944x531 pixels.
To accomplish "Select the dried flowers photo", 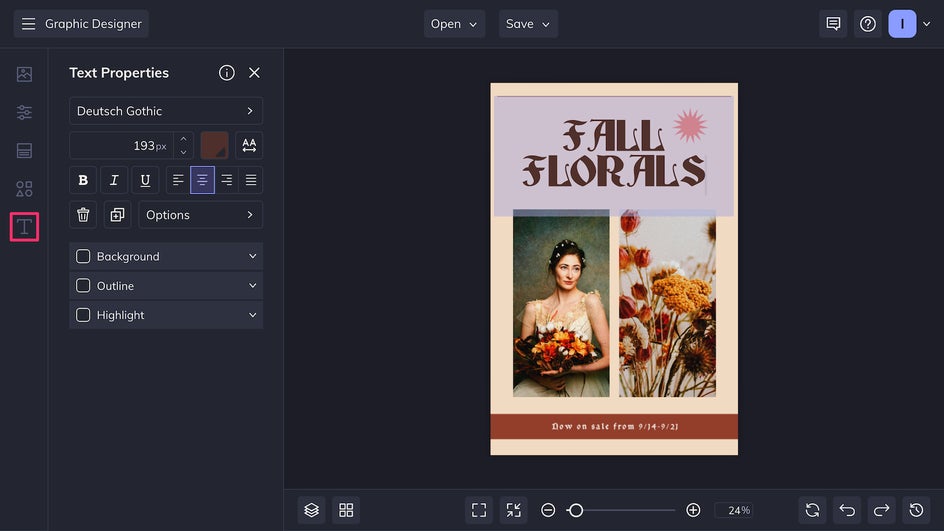I will pyautogui.click(x=668, y=303).
